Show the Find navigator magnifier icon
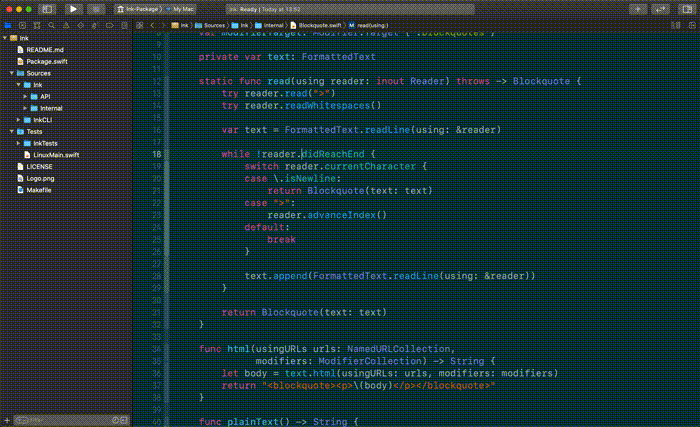 (51, 25)
